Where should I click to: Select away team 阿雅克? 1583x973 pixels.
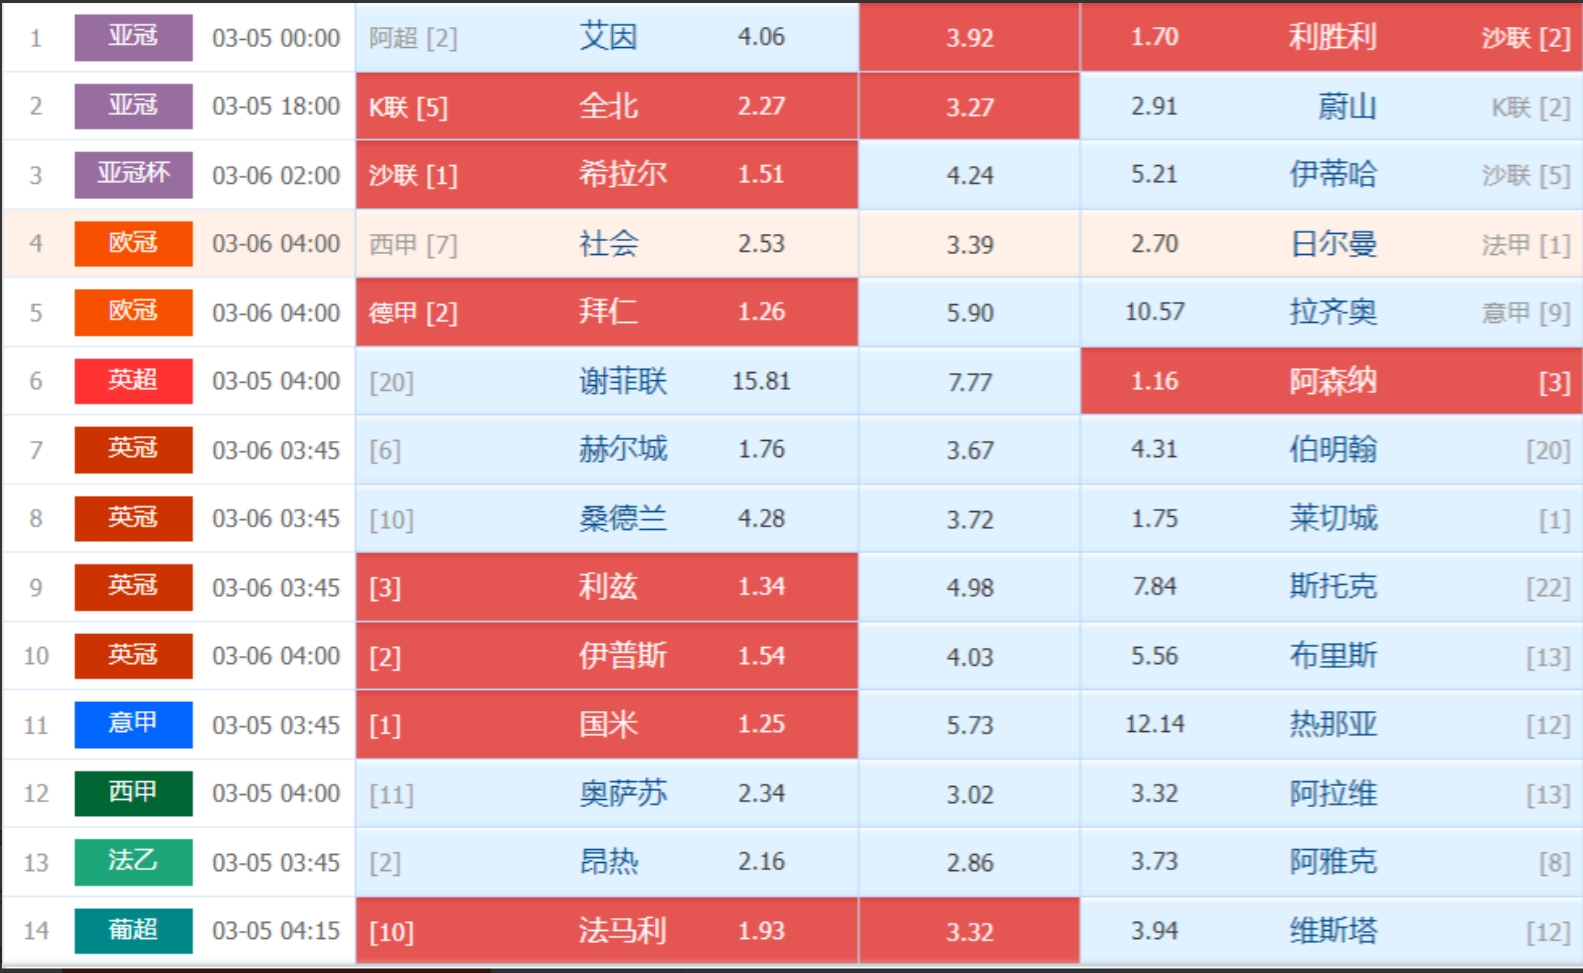click(1332, 861)
